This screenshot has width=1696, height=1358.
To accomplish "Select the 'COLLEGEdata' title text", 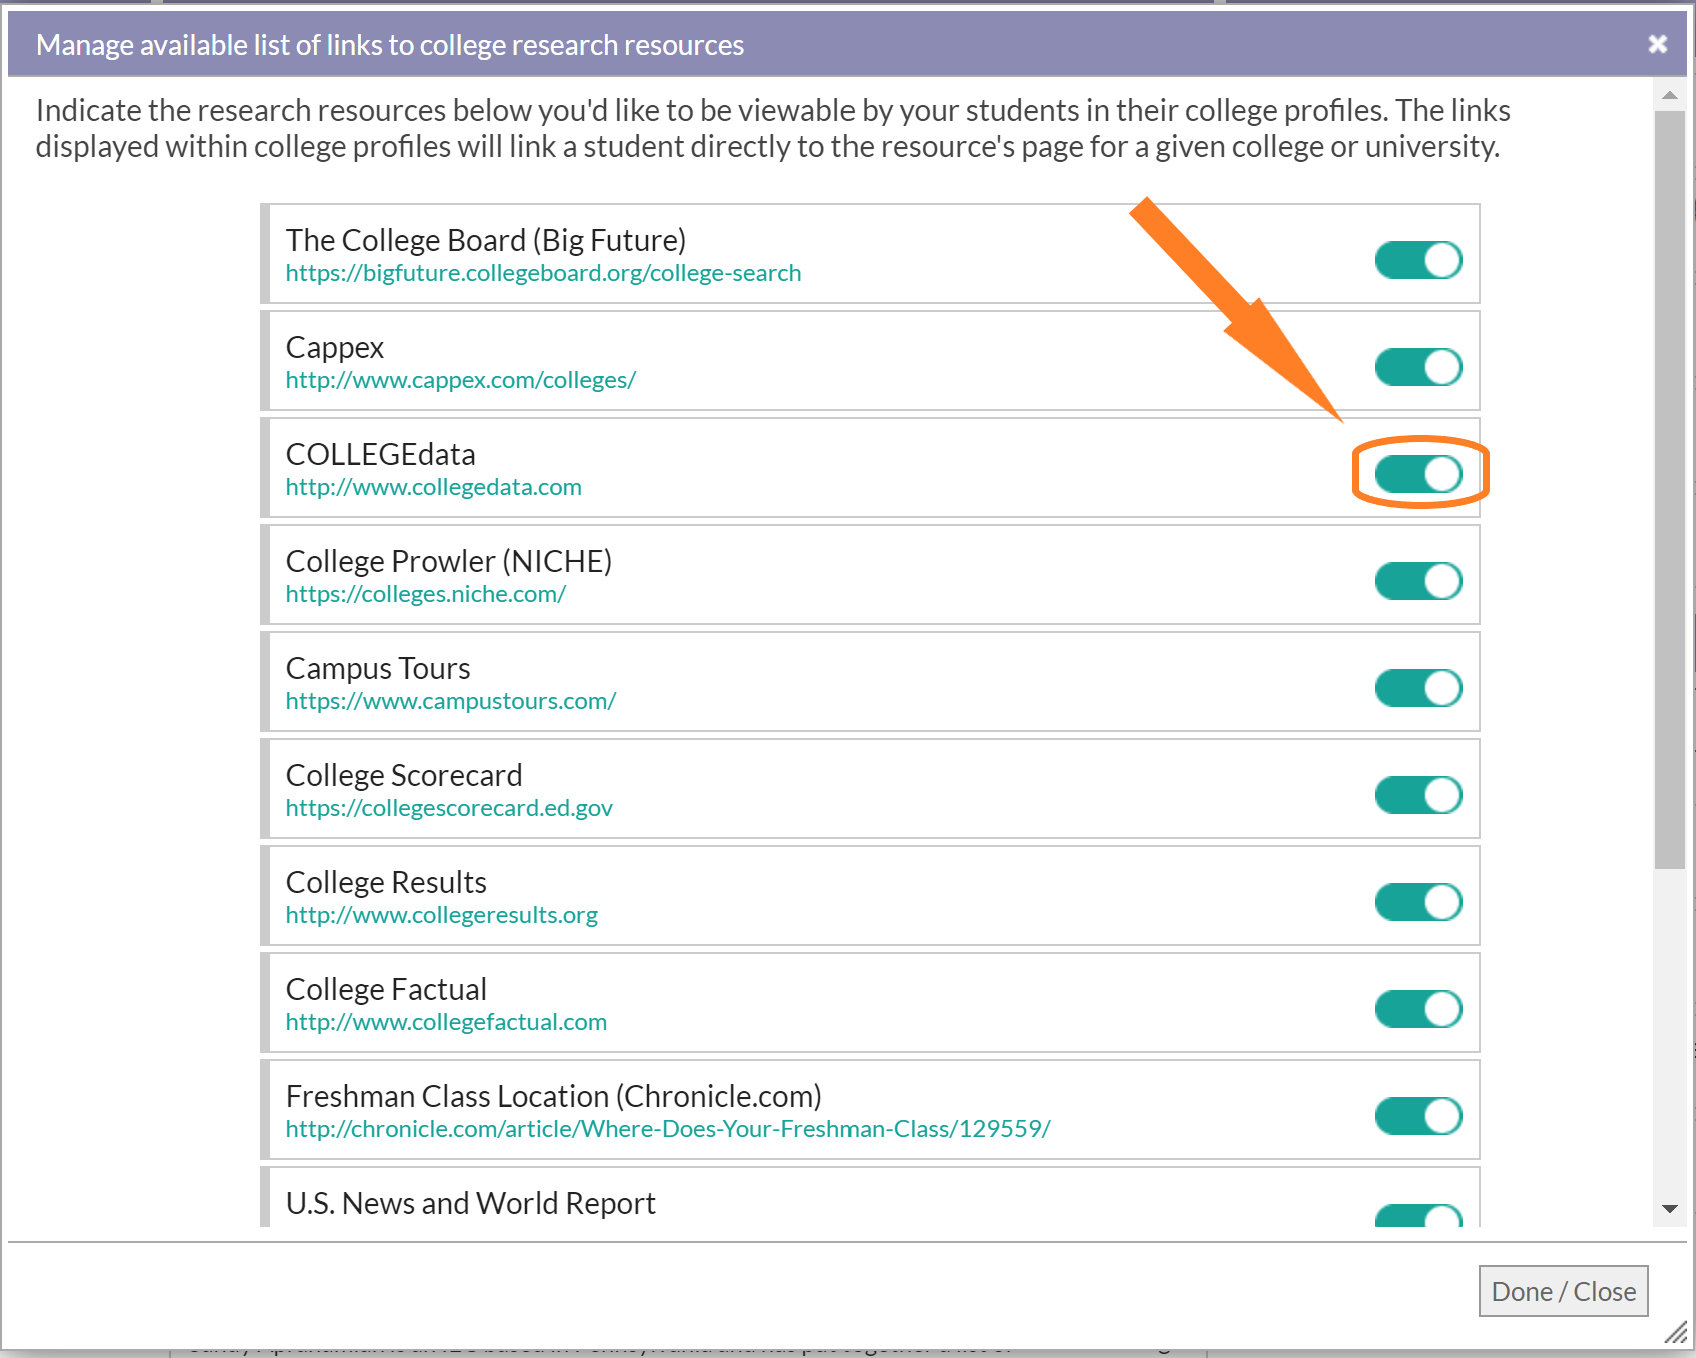I will (x=380, y=455).
